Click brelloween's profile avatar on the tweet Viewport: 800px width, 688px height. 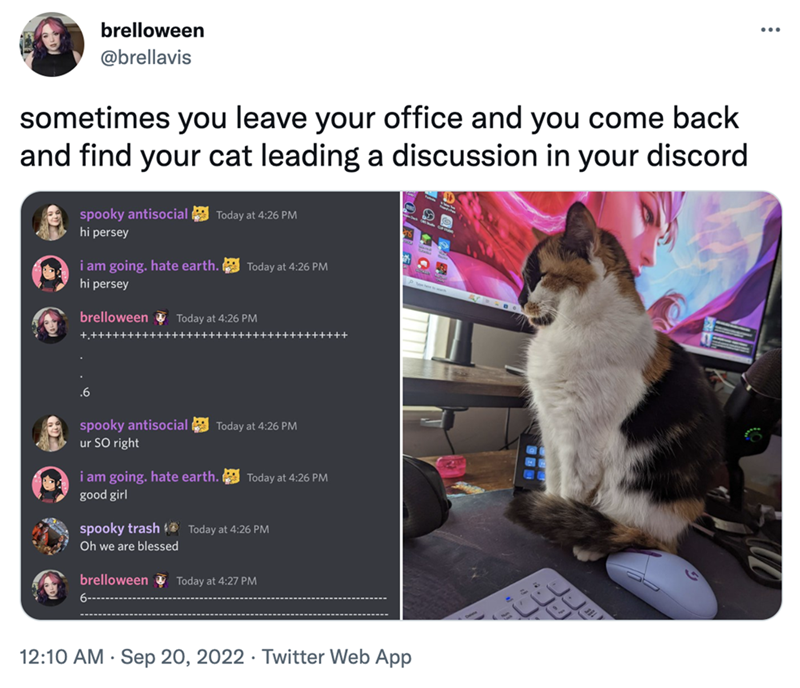tap(52, 45)
